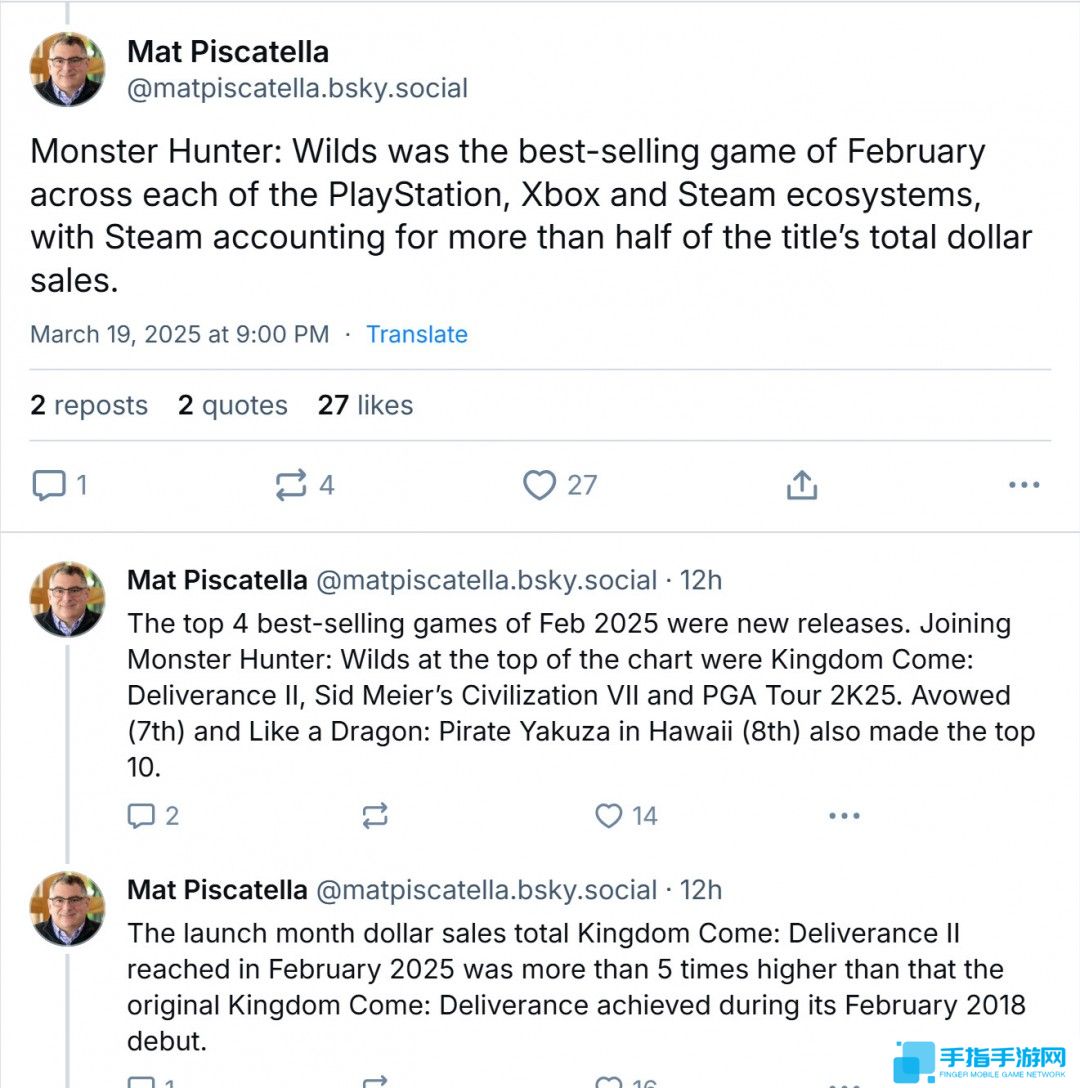The width and height of the screenshot is (1080, 1088).
Task: Repost the top 4 best-selling games reply
Action: tap(375, 816)
